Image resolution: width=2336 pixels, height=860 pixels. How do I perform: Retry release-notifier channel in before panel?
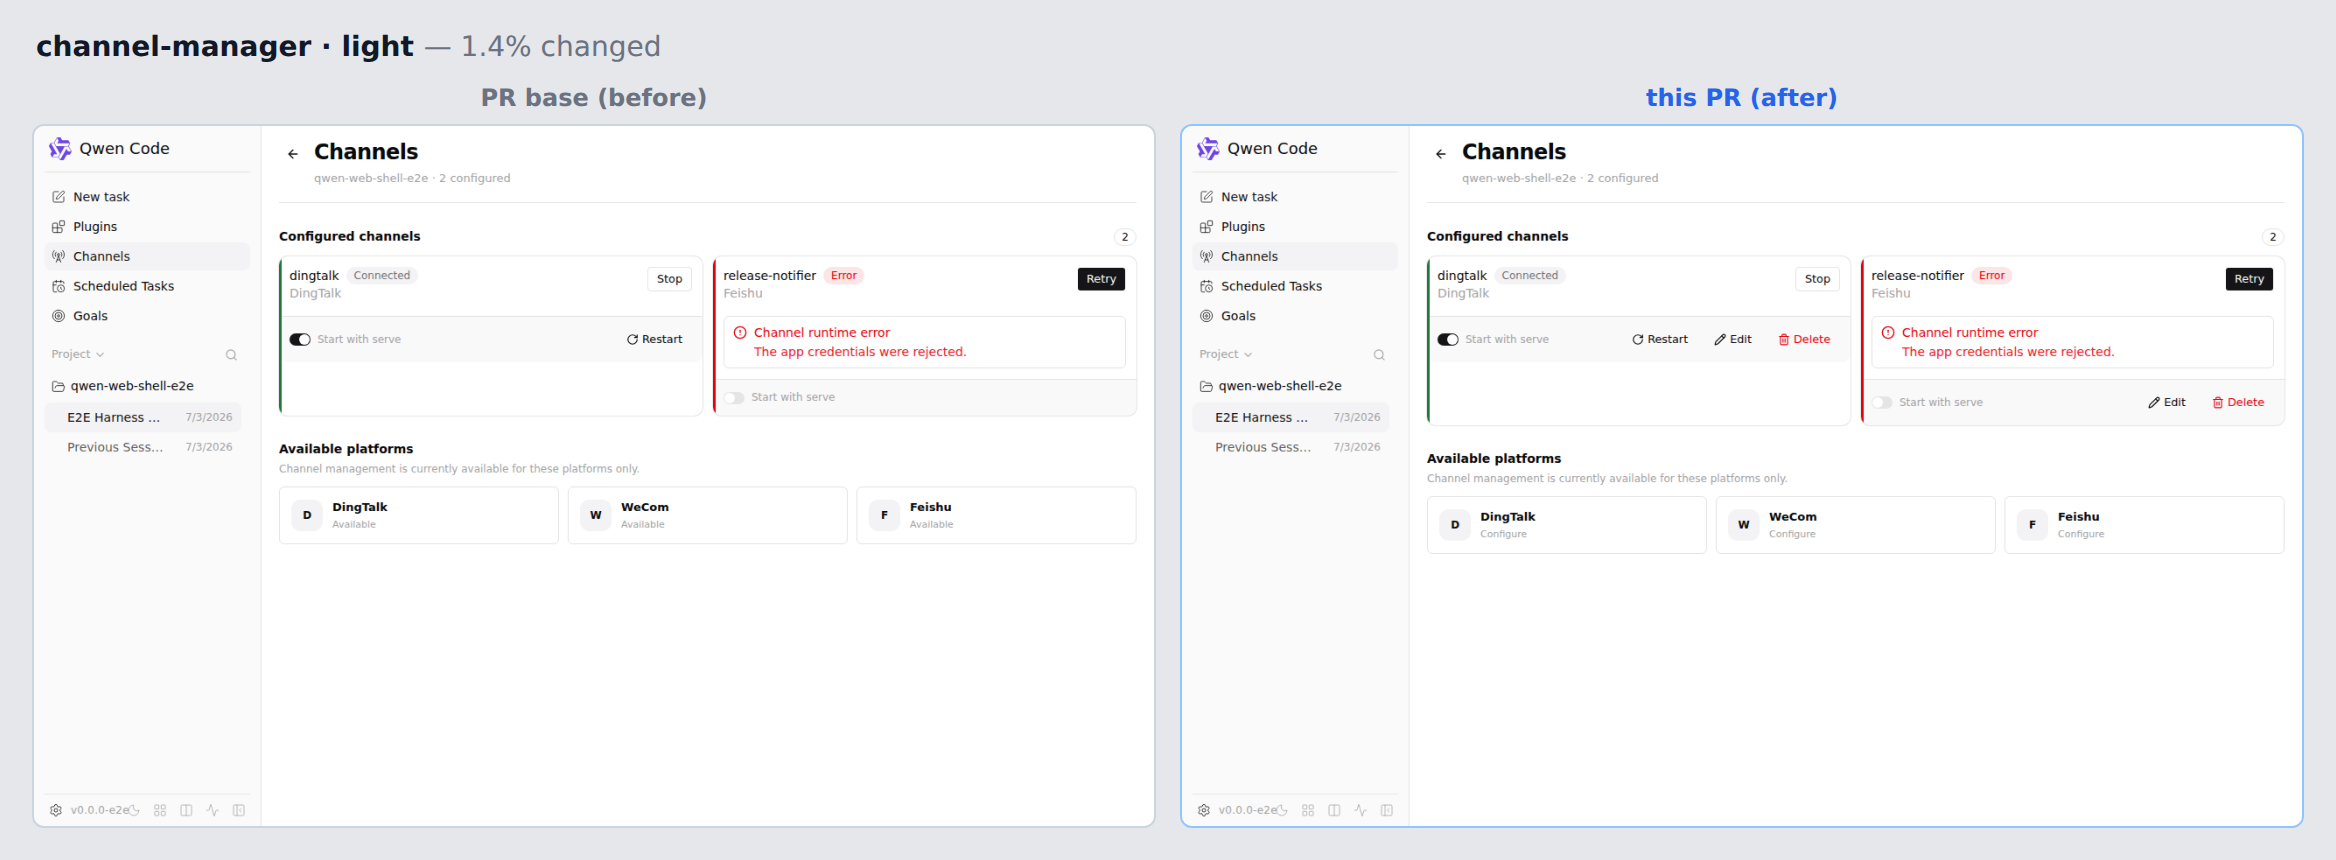click(x=1101, y=279)
